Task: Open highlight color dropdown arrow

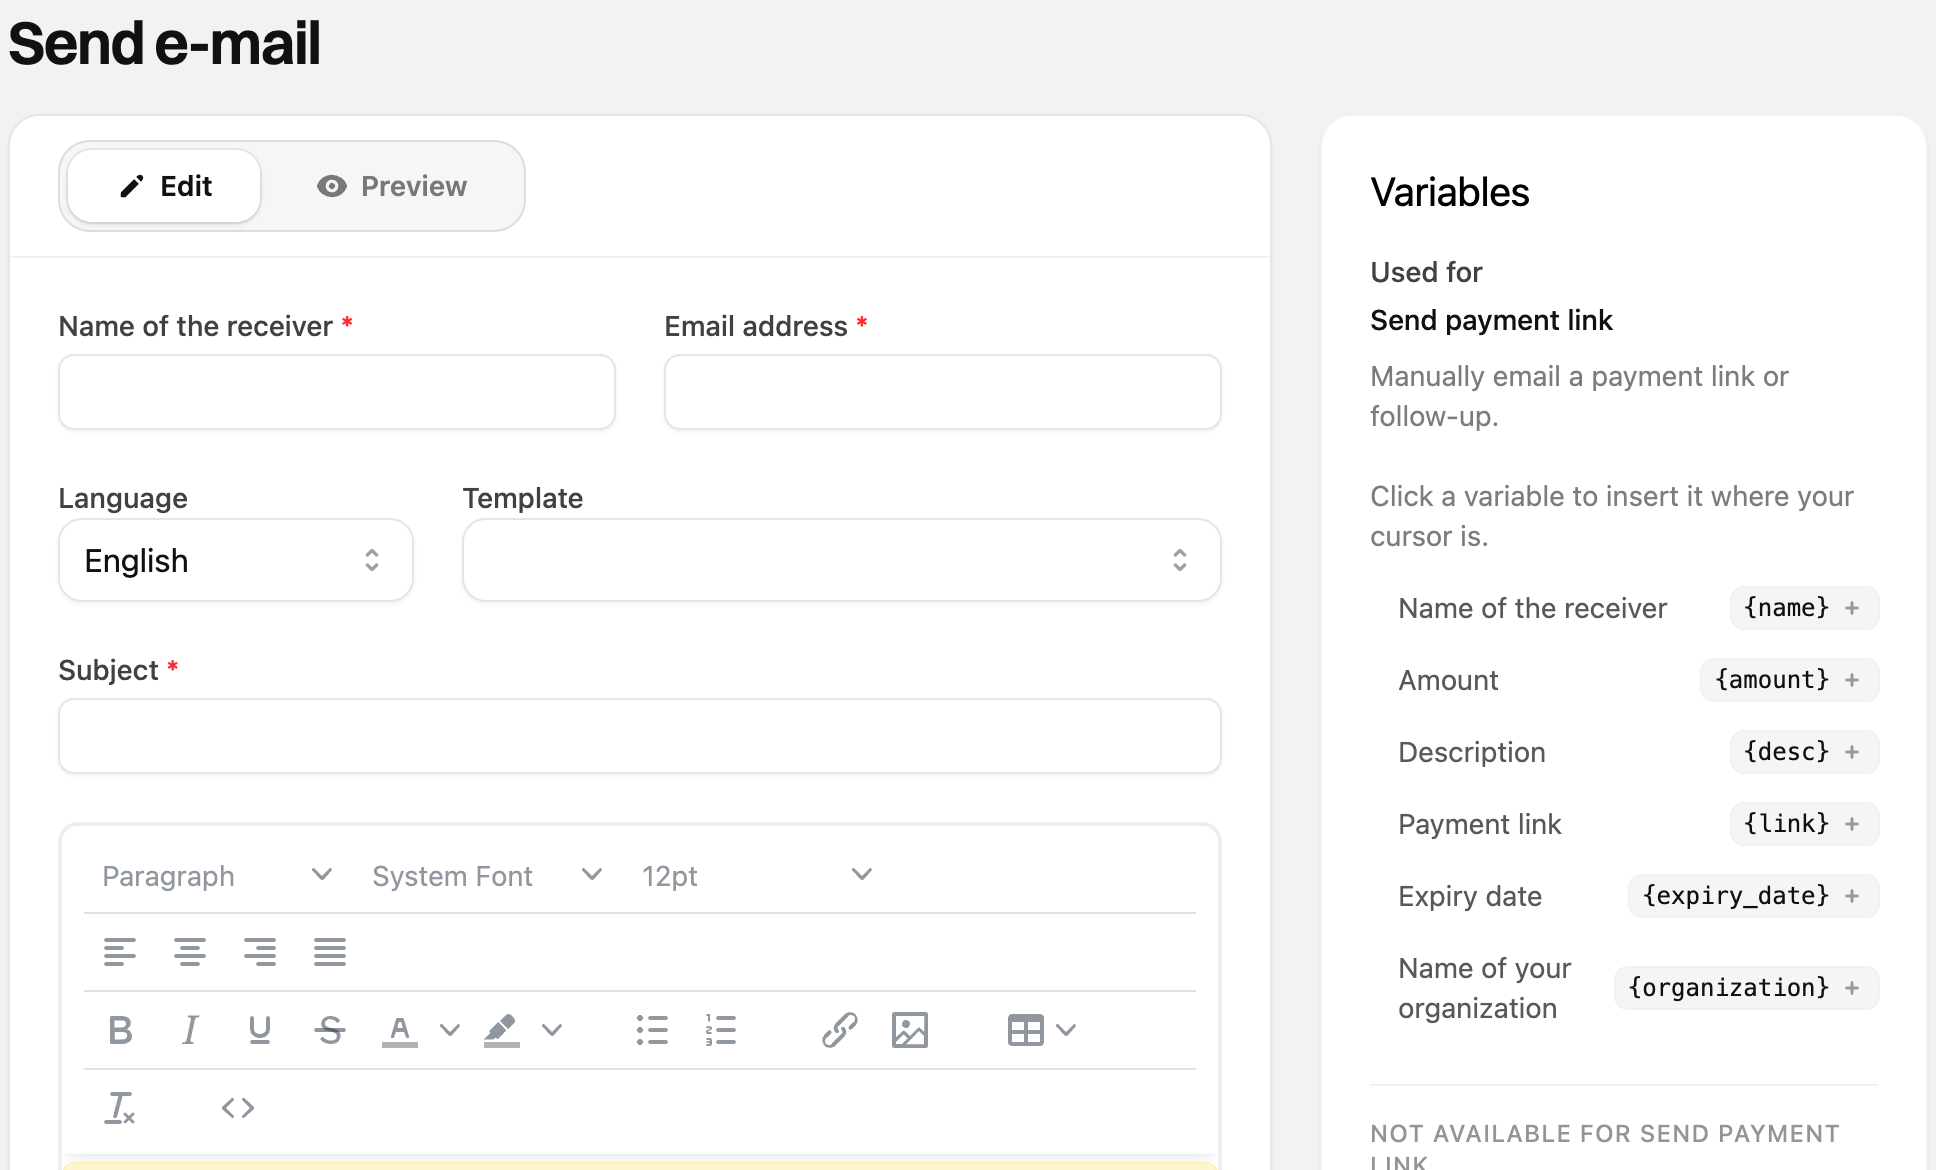Action: 552,1030
